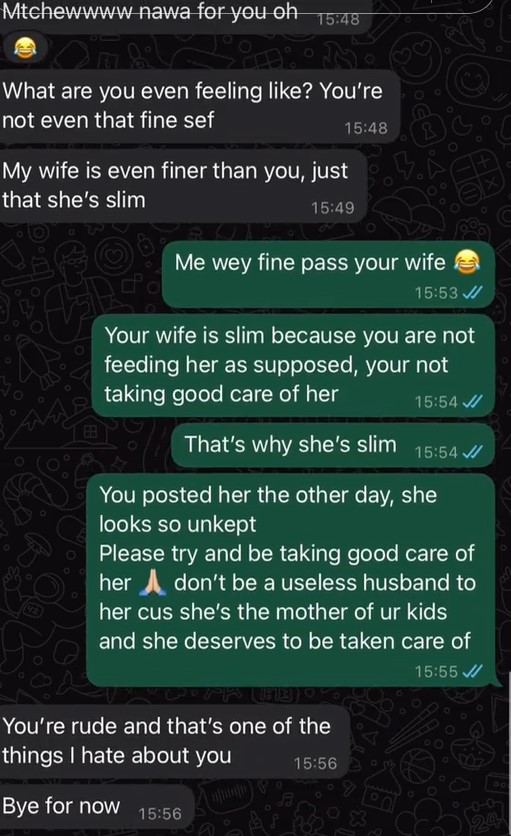Screen dimensions: 511x836
Task: Select the 'Mtchewwww nawa for you oh' message
Action: pos(183,15)
